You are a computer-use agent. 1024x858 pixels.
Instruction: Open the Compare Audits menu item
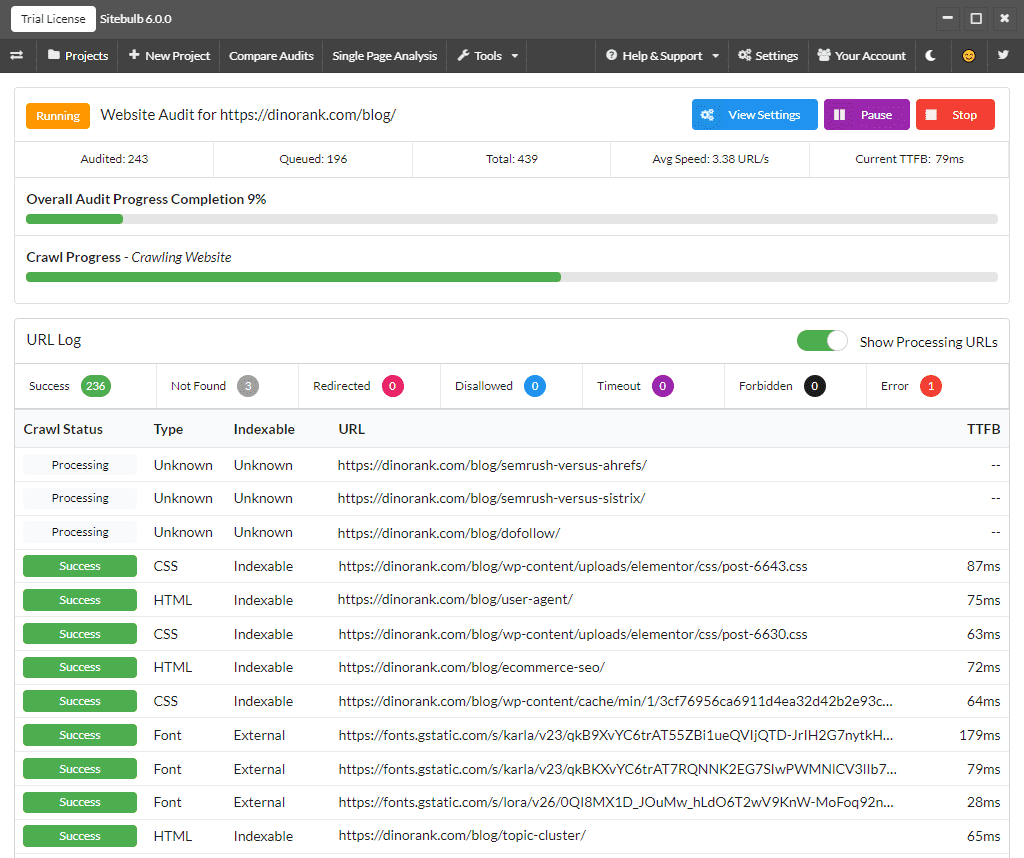(271, 56)
